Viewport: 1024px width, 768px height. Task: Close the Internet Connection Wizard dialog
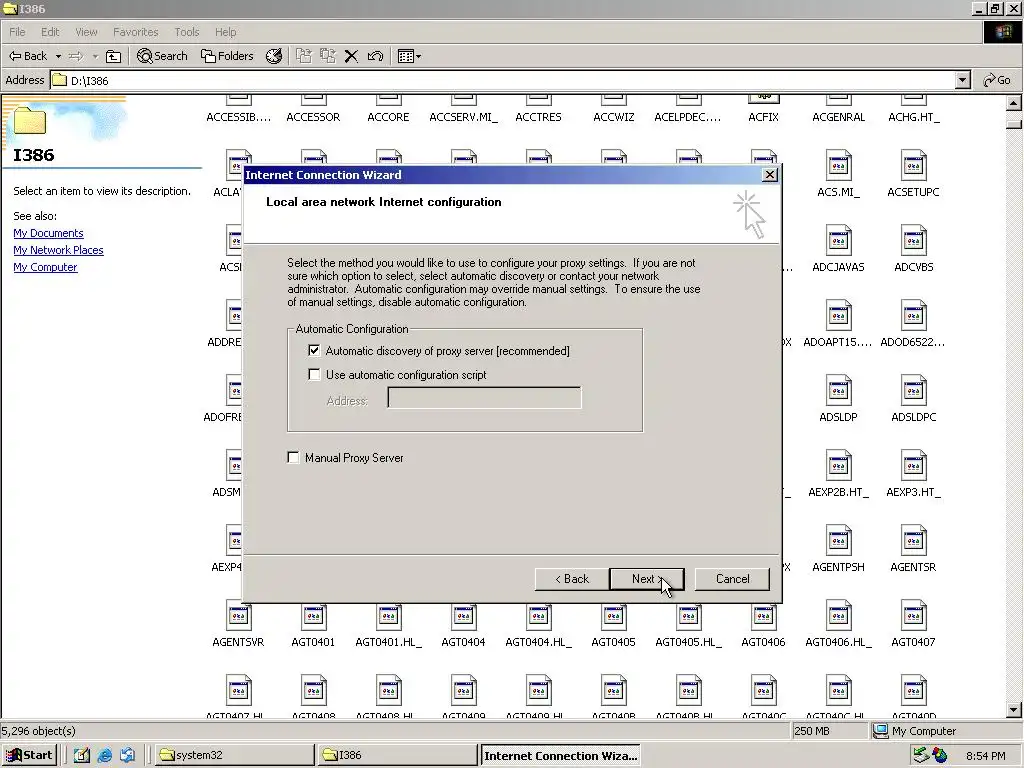pyautogui.click(x=770, y=174)
